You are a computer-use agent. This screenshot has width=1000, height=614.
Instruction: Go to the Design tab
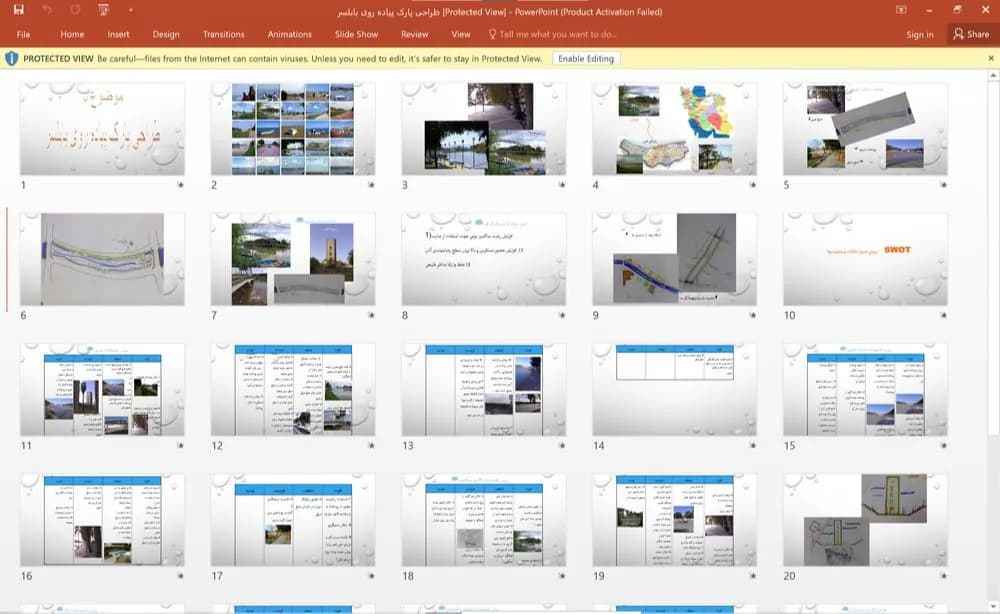(166, 34)
